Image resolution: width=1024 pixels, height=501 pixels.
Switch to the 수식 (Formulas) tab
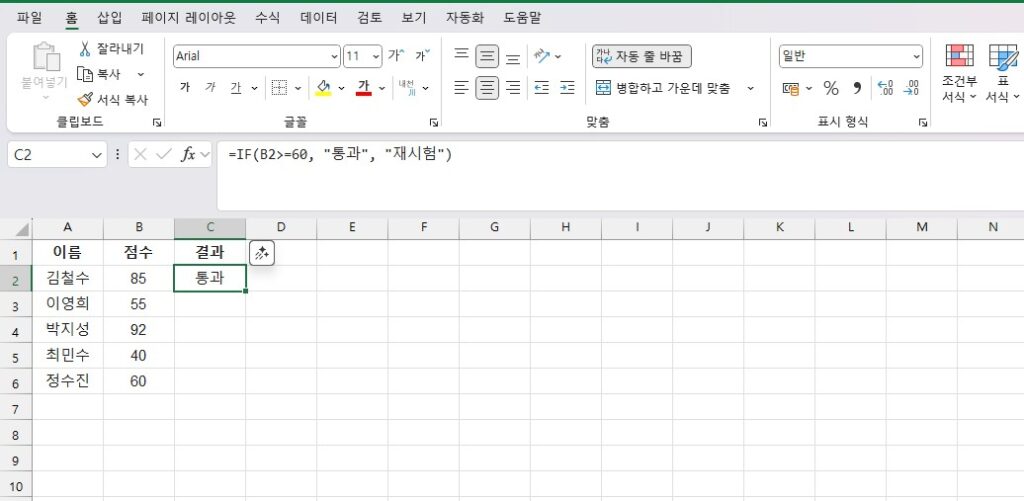pos(267,18)
